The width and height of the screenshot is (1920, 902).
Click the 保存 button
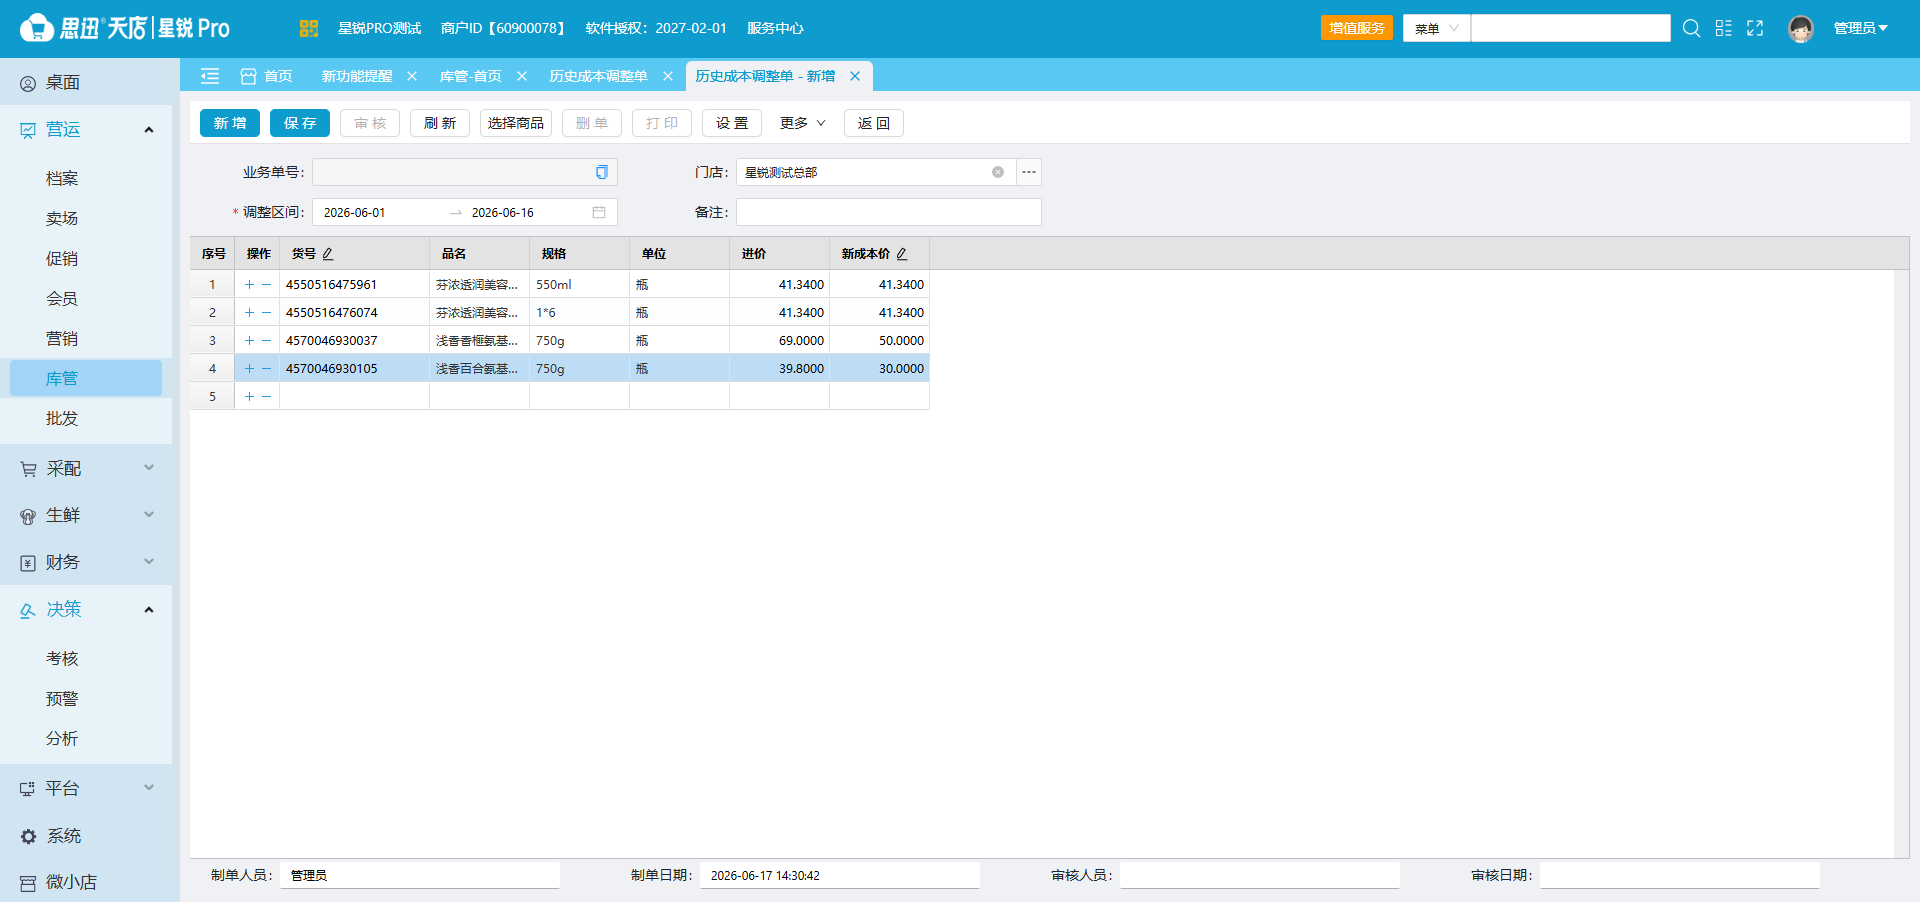point(300,123)
